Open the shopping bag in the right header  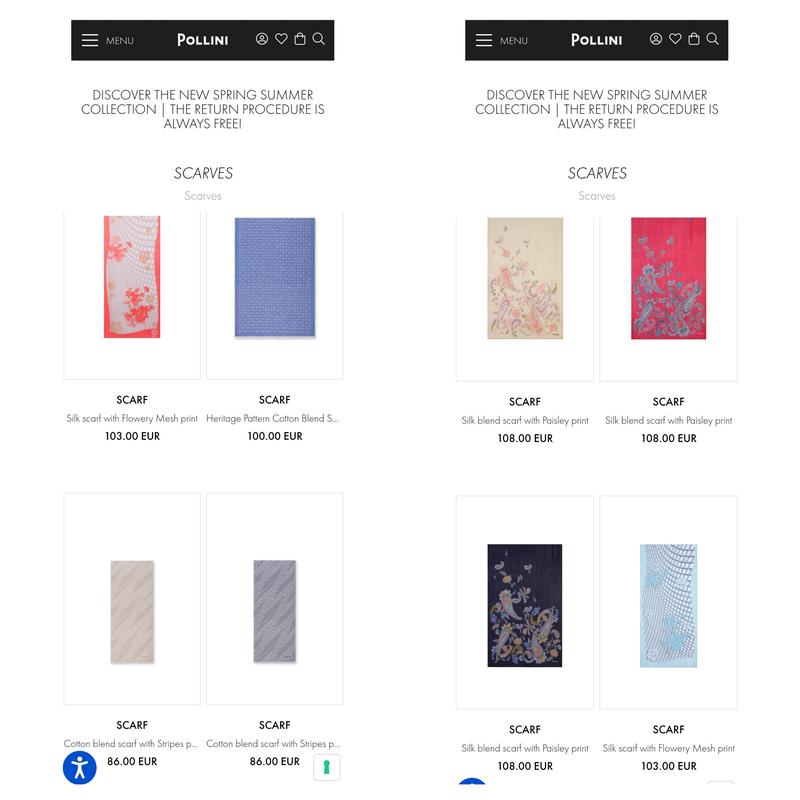pos(694,39)
